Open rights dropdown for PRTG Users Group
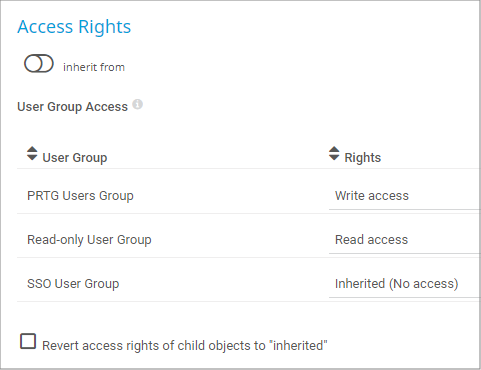The height and width of the screenshot is (370, 481). point(405,196)
